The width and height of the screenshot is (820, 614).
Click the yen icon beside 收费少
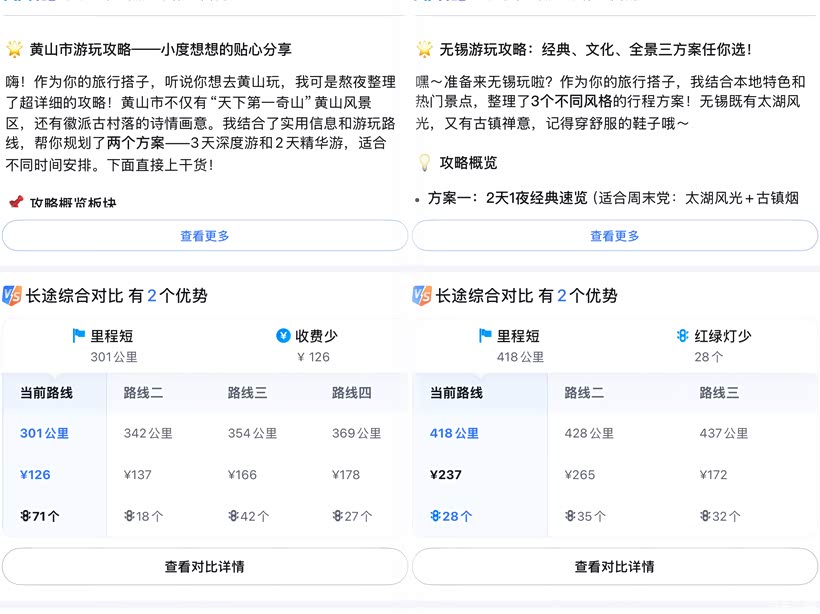(x=283, y=336)
